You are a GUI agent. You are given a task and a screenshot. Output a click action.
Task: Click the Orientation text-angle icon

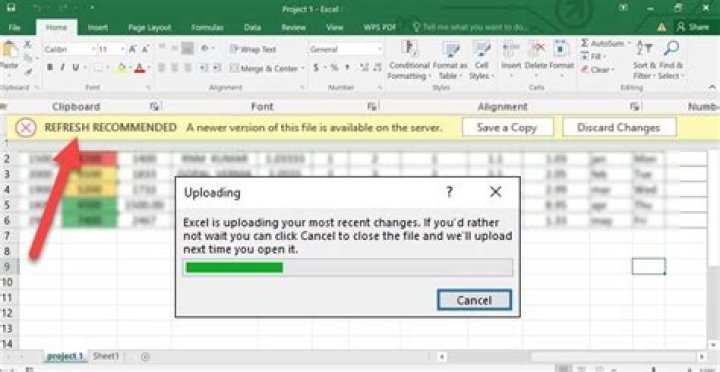tap(205, 48)
